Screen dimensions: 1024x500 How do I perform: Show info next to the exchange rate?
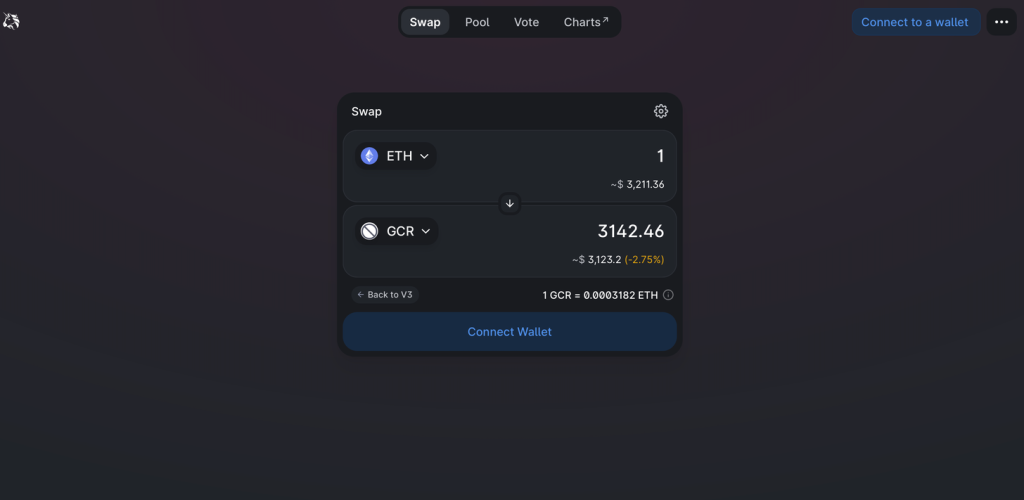668,295
